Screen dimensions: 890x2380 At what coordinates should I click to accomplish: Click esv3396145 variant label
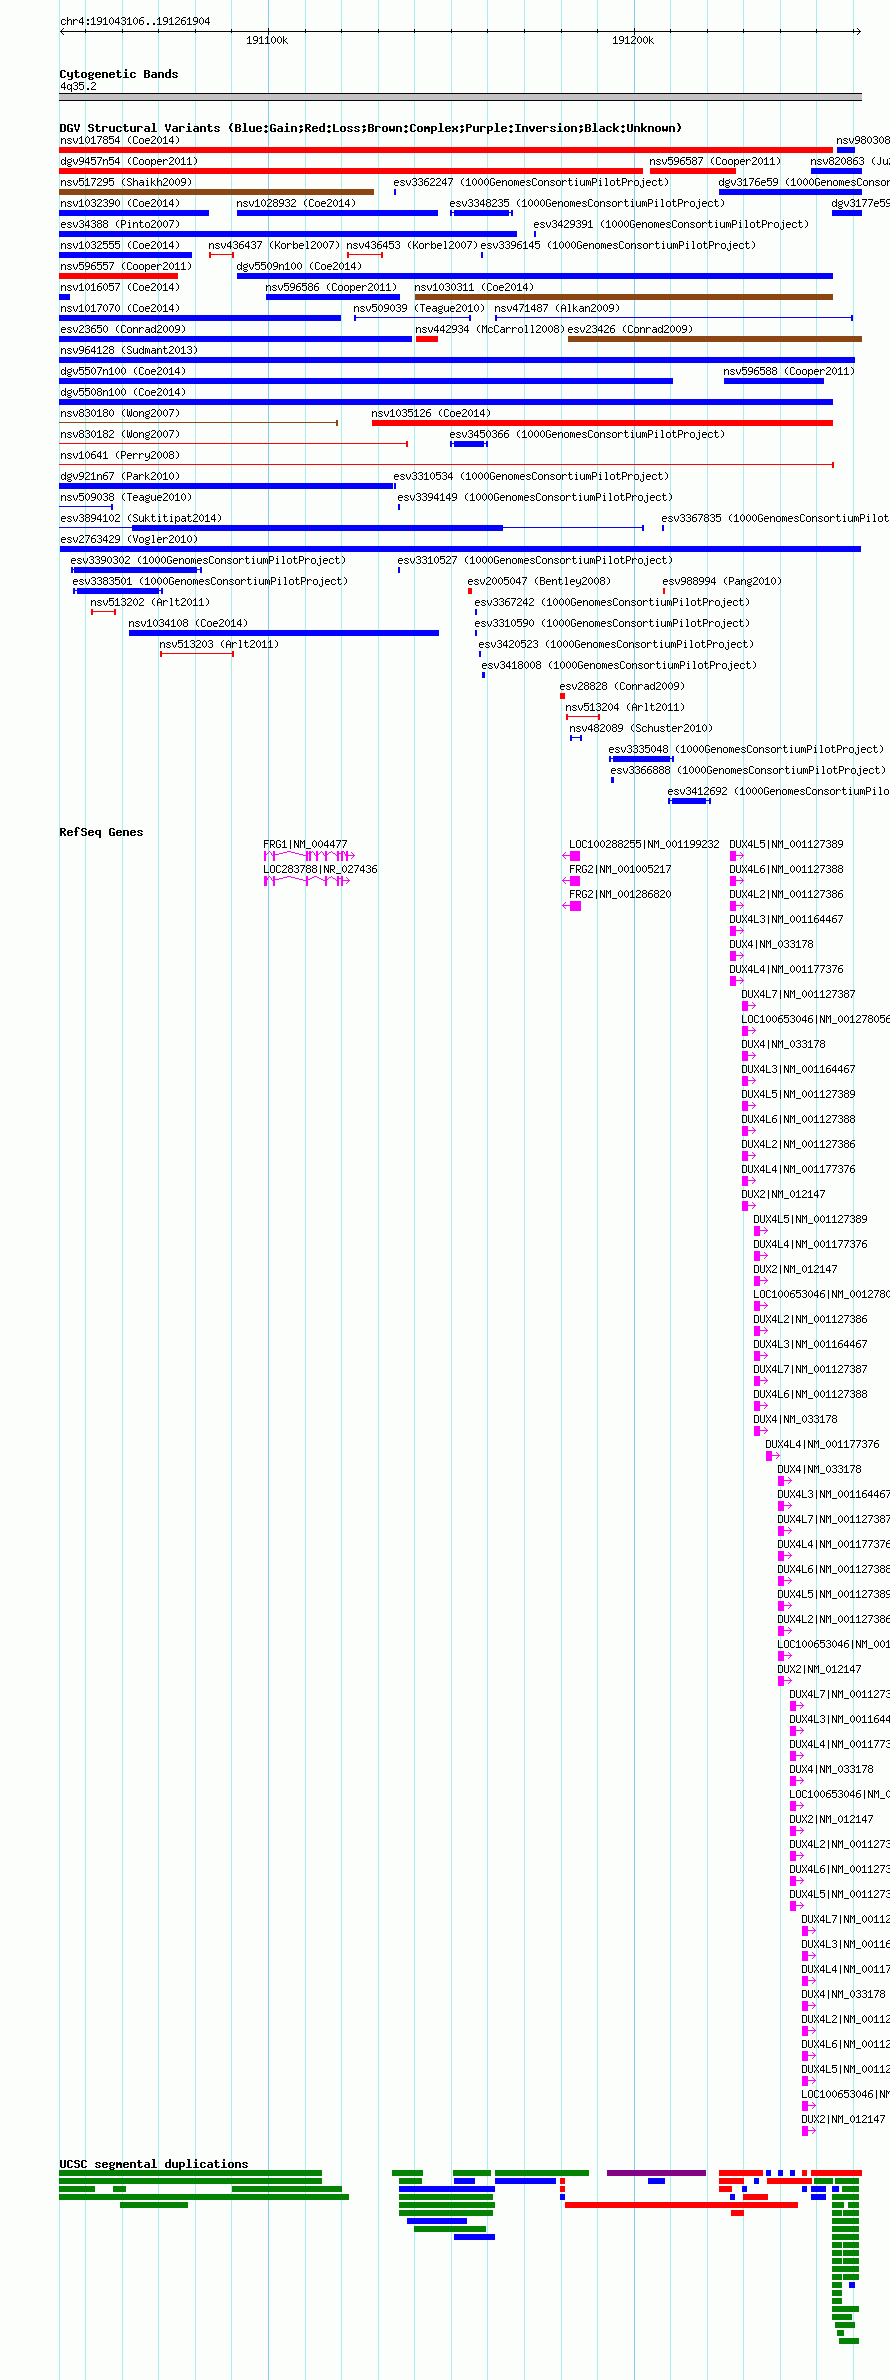click(618, 245)
